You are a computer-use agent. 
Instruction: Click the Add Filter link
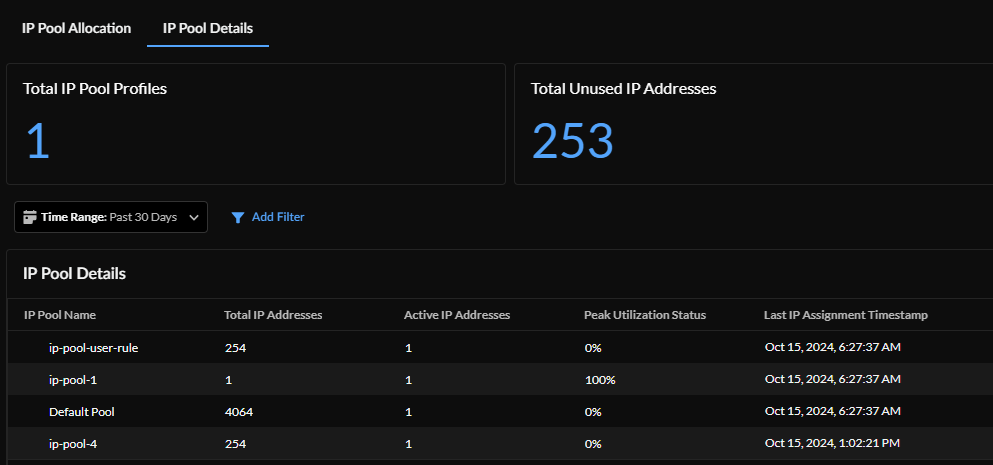(x=277, y=217)
